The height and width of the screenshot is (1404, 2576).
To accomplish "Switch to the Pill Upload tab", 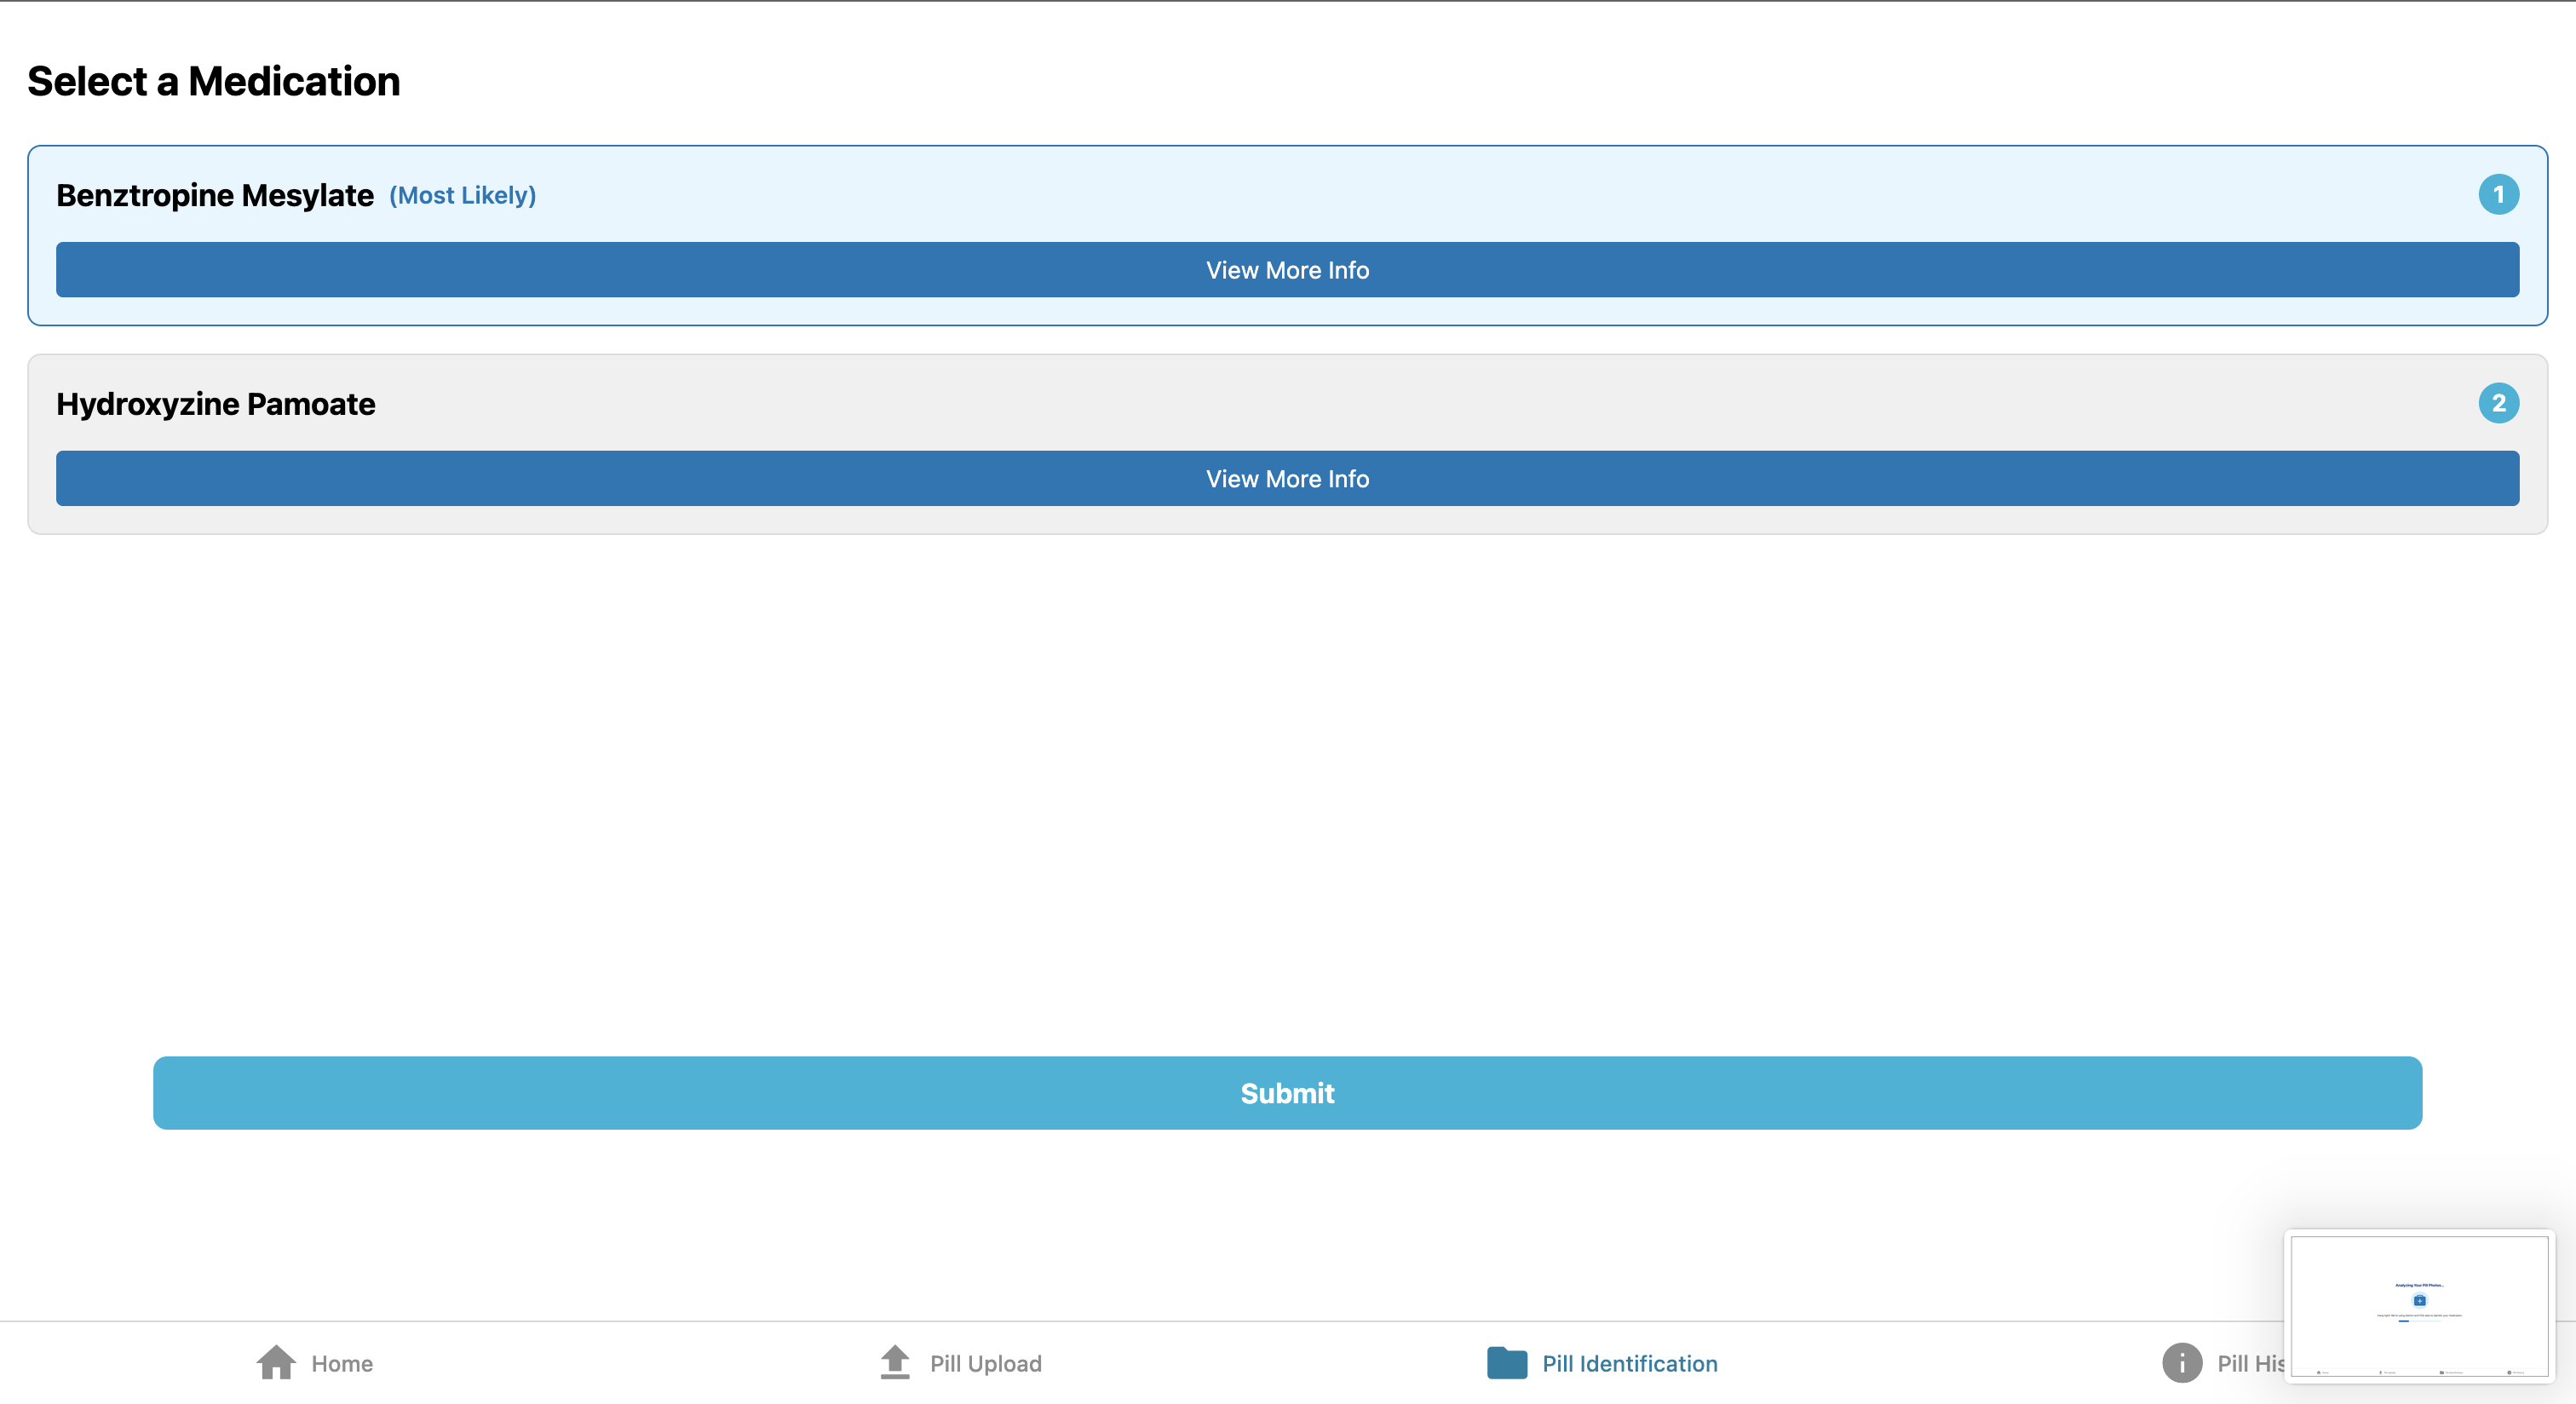I will 985,1364.
